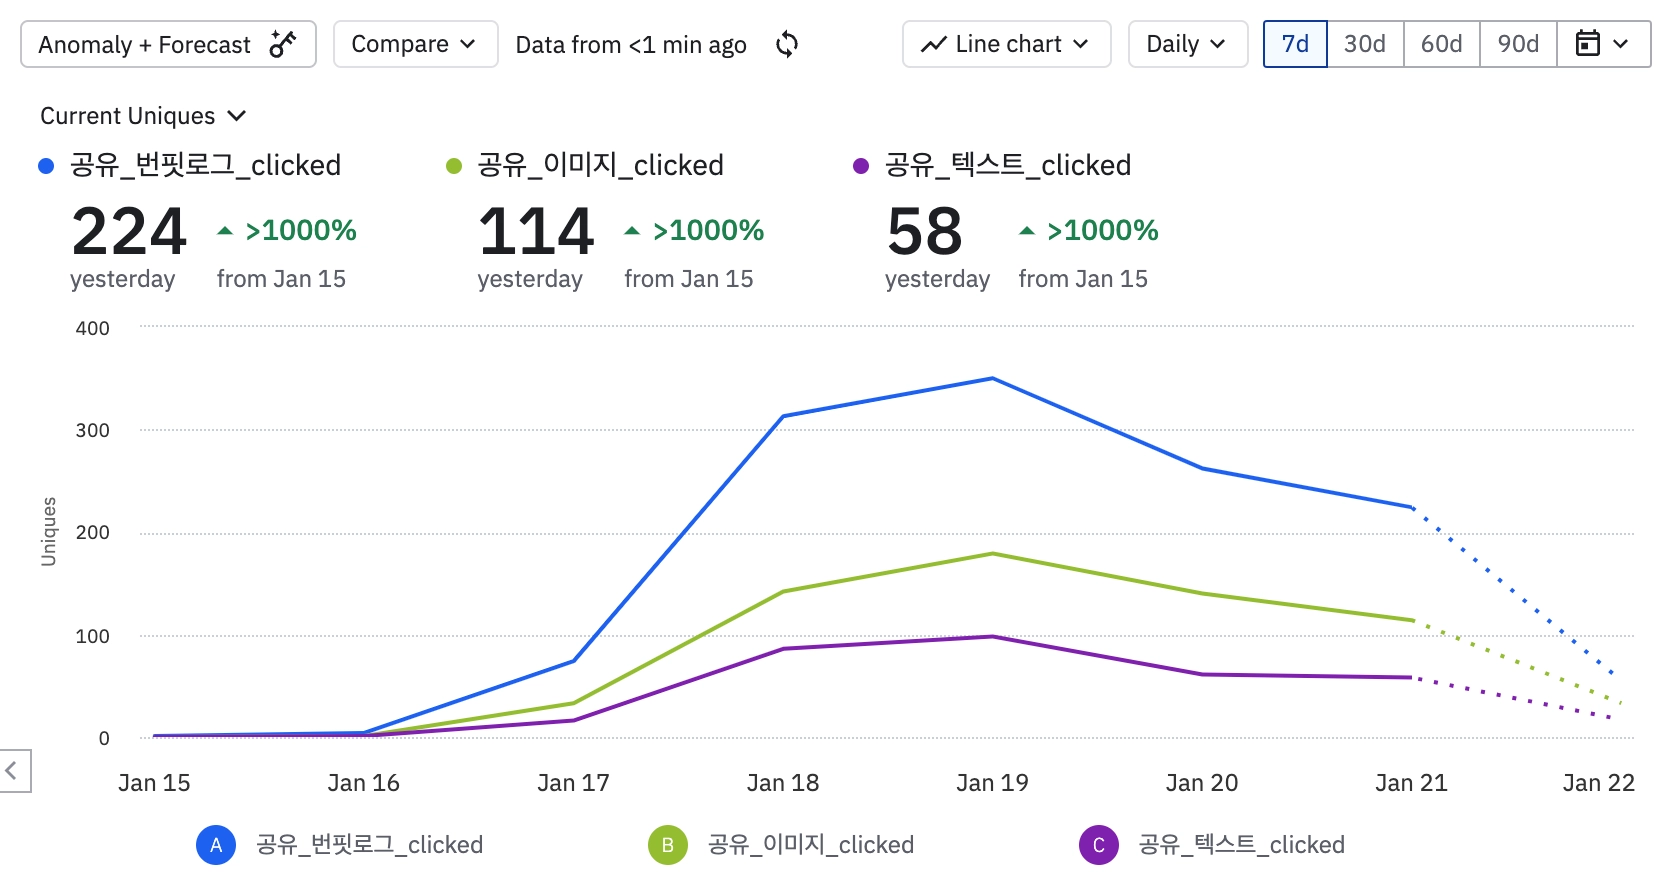The width and height of the screenshot is (1670, 872).
Task: Click the 224 yesterday uniques value
Action: pyautogui.click(x=129, y=232)
